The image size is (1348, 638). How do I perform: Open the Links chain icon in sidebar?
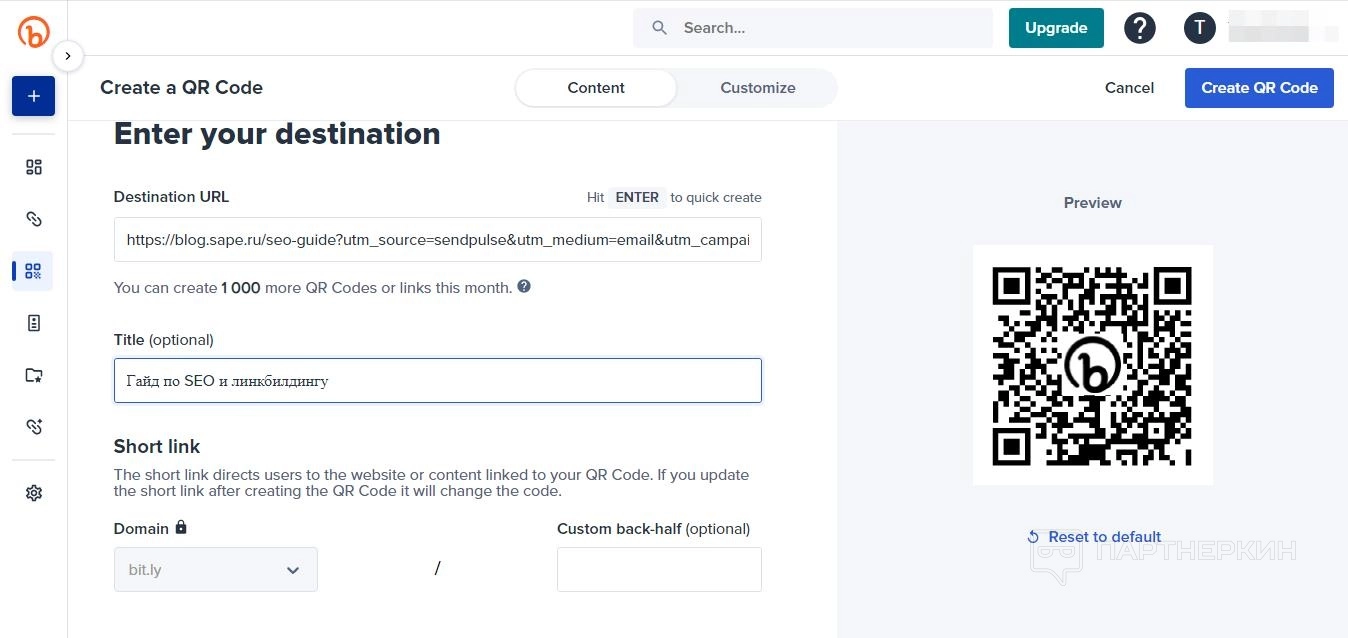34,219
